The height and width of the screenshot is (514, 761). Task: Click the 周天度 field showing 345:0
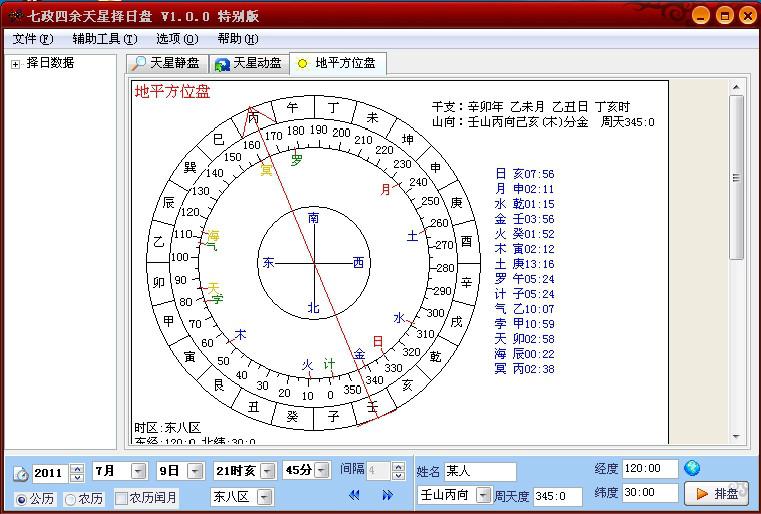coord(557,496)
